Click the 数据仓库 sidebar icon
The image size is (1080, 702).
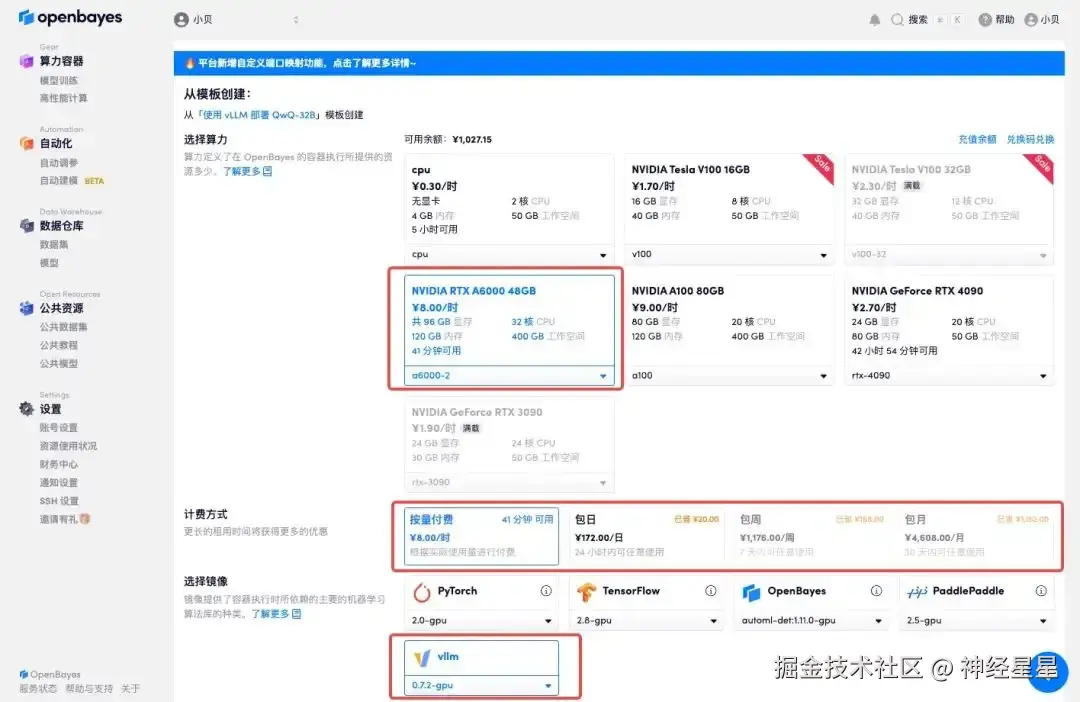[x=26, y=225]
